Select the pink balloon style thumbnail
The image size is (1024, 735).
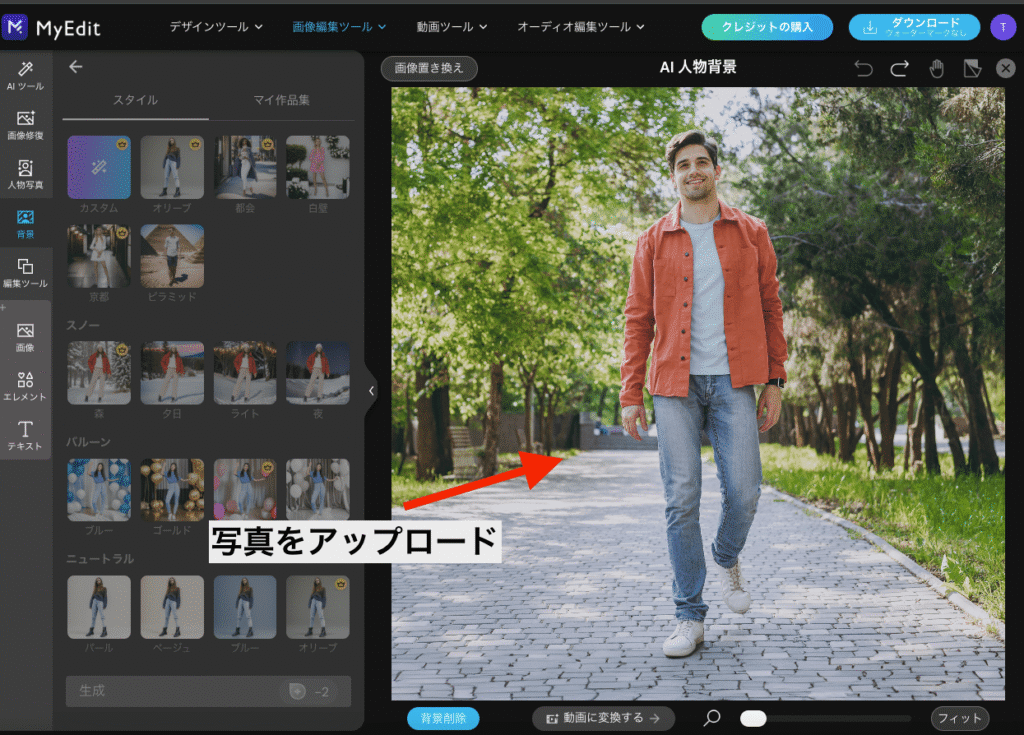(x=245, y=489)
